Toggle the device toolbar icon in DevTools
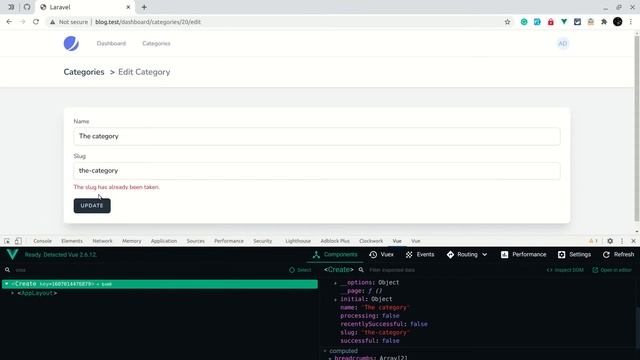Screen dimensions: 640x360 point(18,241)
